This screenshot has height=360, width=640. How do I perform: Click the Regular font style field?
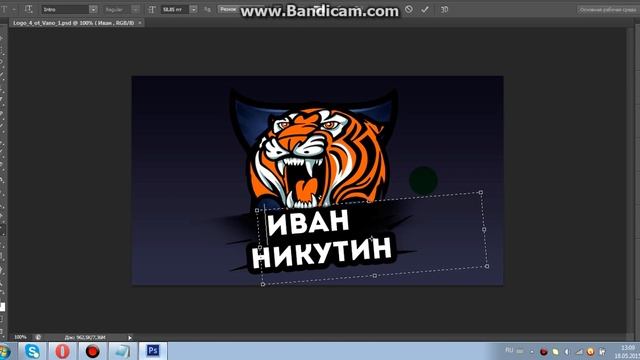click(x=116, y=9)
